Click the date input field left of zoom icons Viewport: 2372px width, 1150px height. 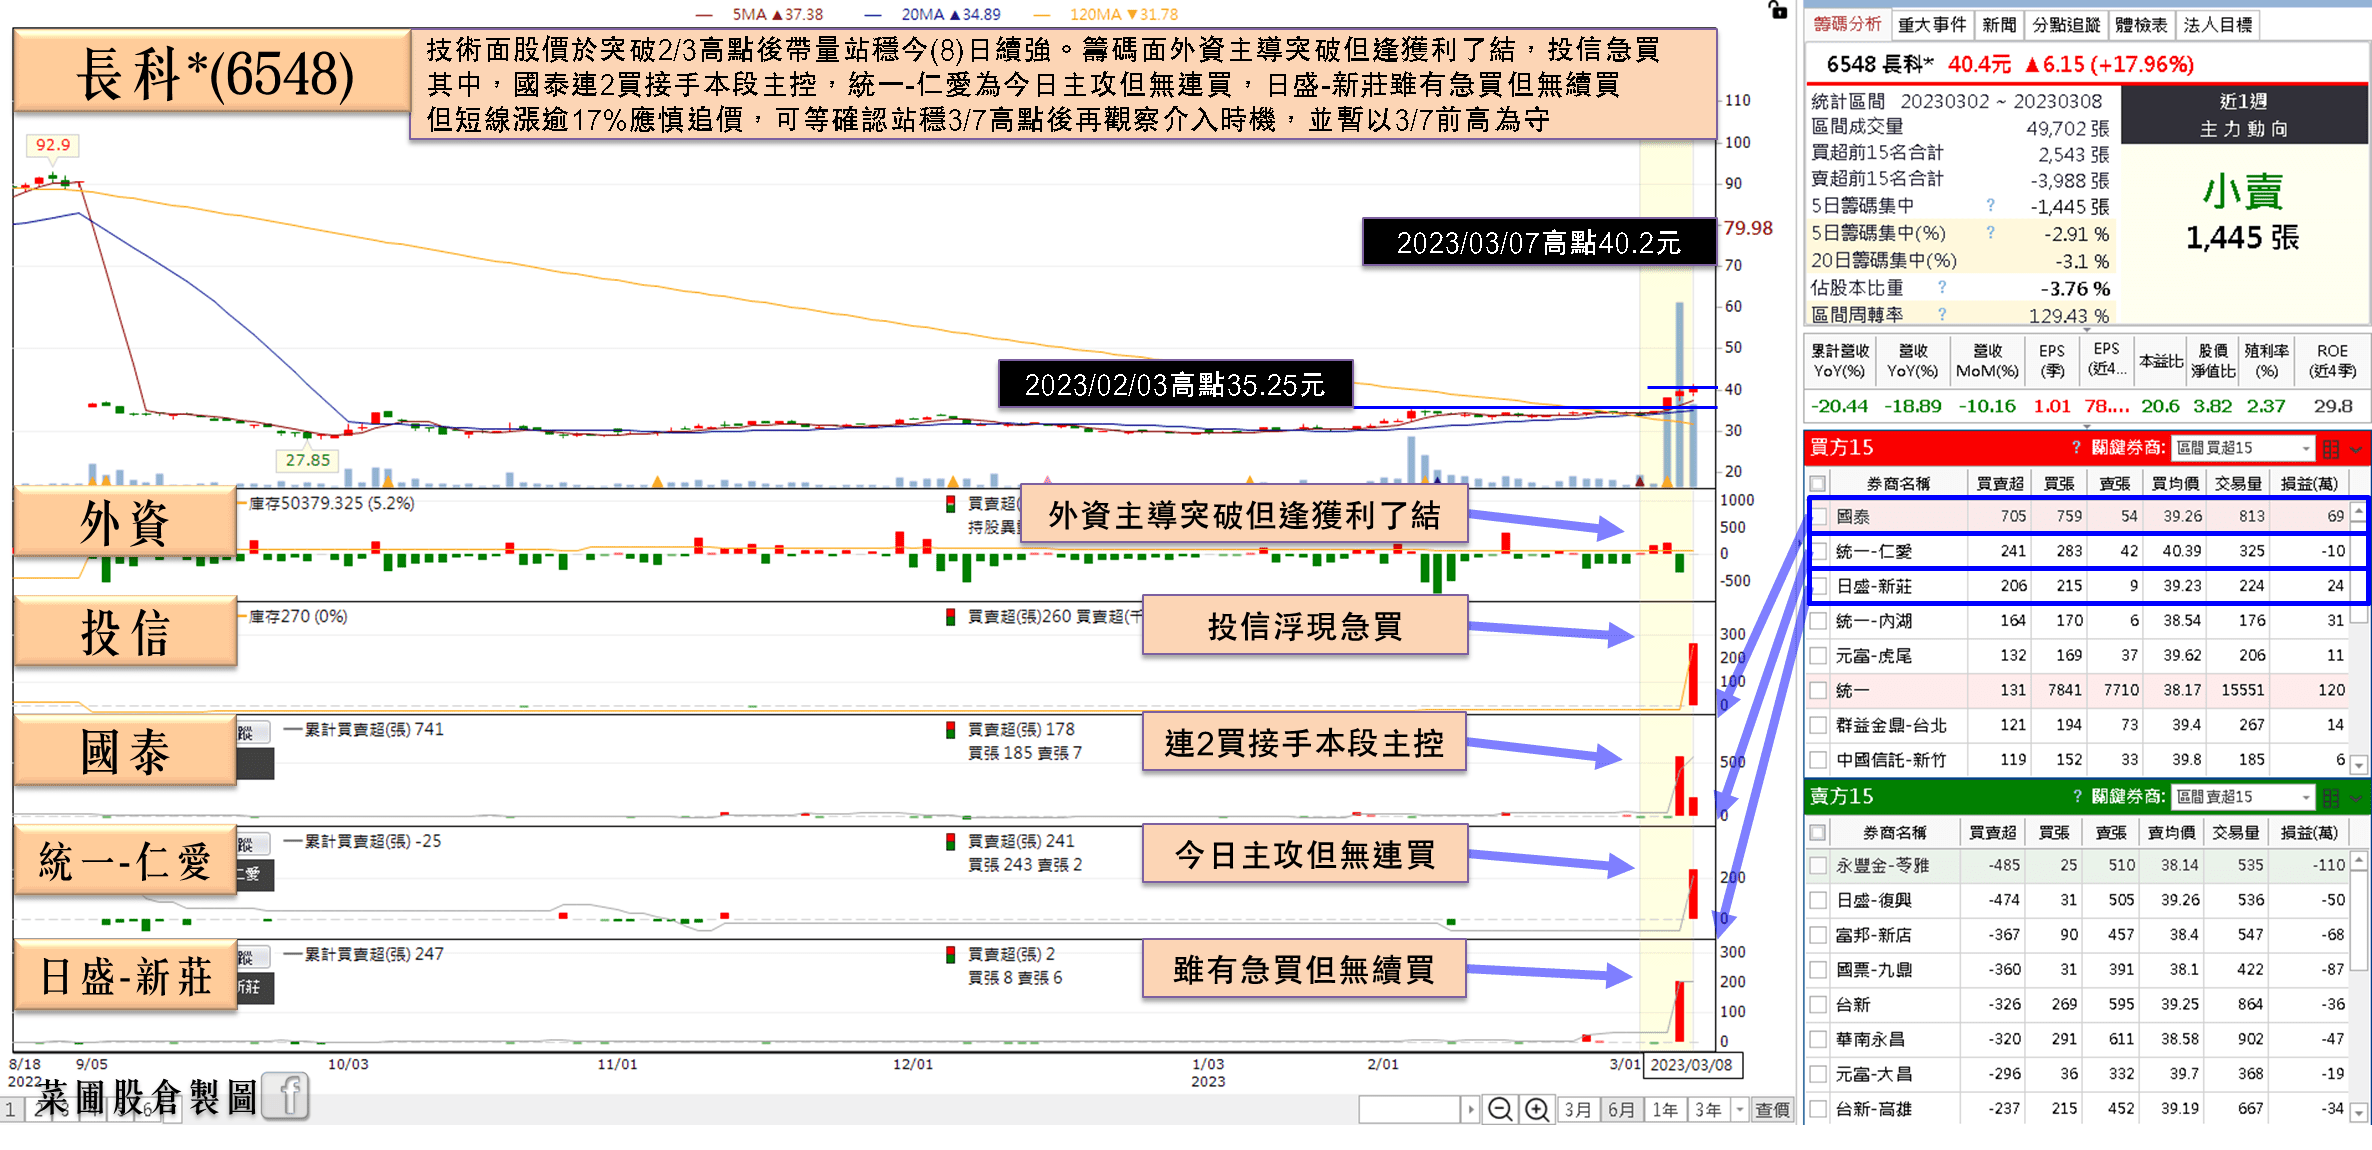[1410, 1109]
